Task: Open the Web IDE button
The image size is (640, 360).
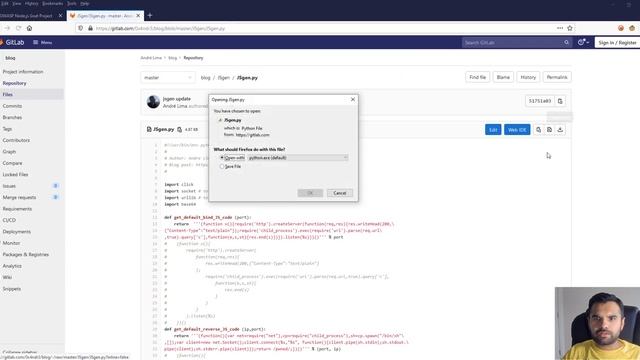Action: pos(517,130)
